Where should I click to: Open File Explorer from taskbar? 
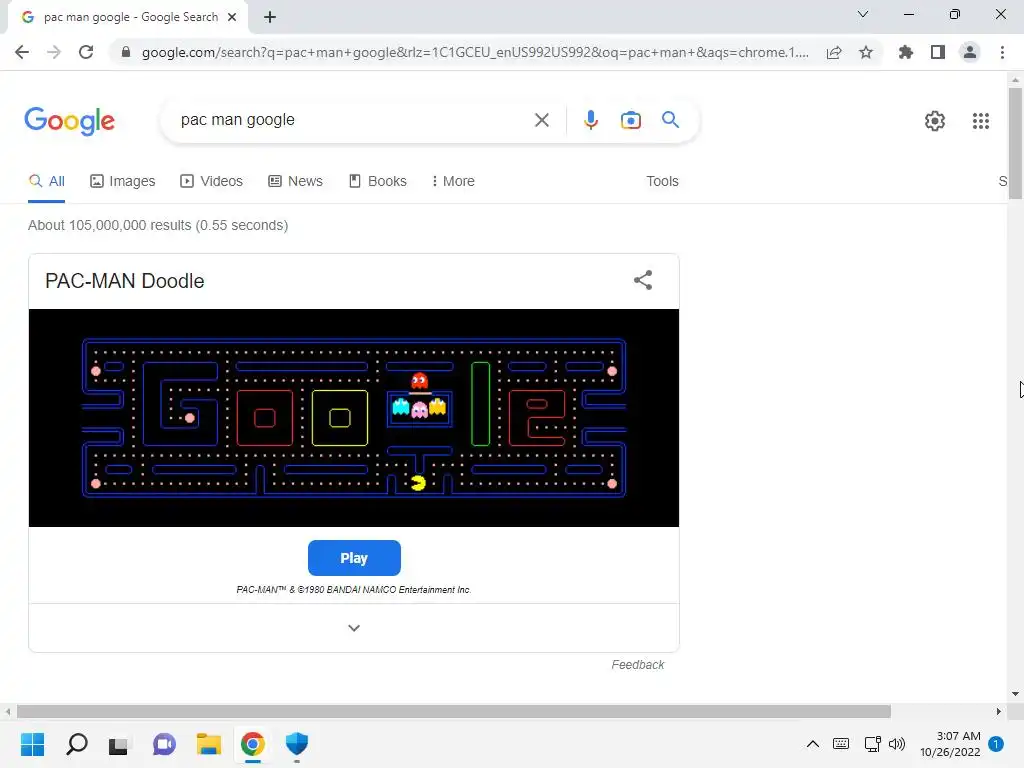click(209, 744)
